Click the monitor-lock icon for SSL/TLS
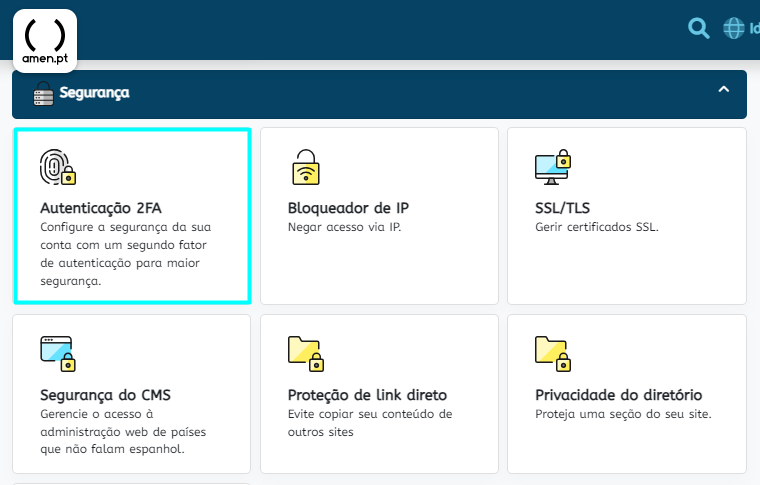The image size is (760, 485). [x=552, y=167]
